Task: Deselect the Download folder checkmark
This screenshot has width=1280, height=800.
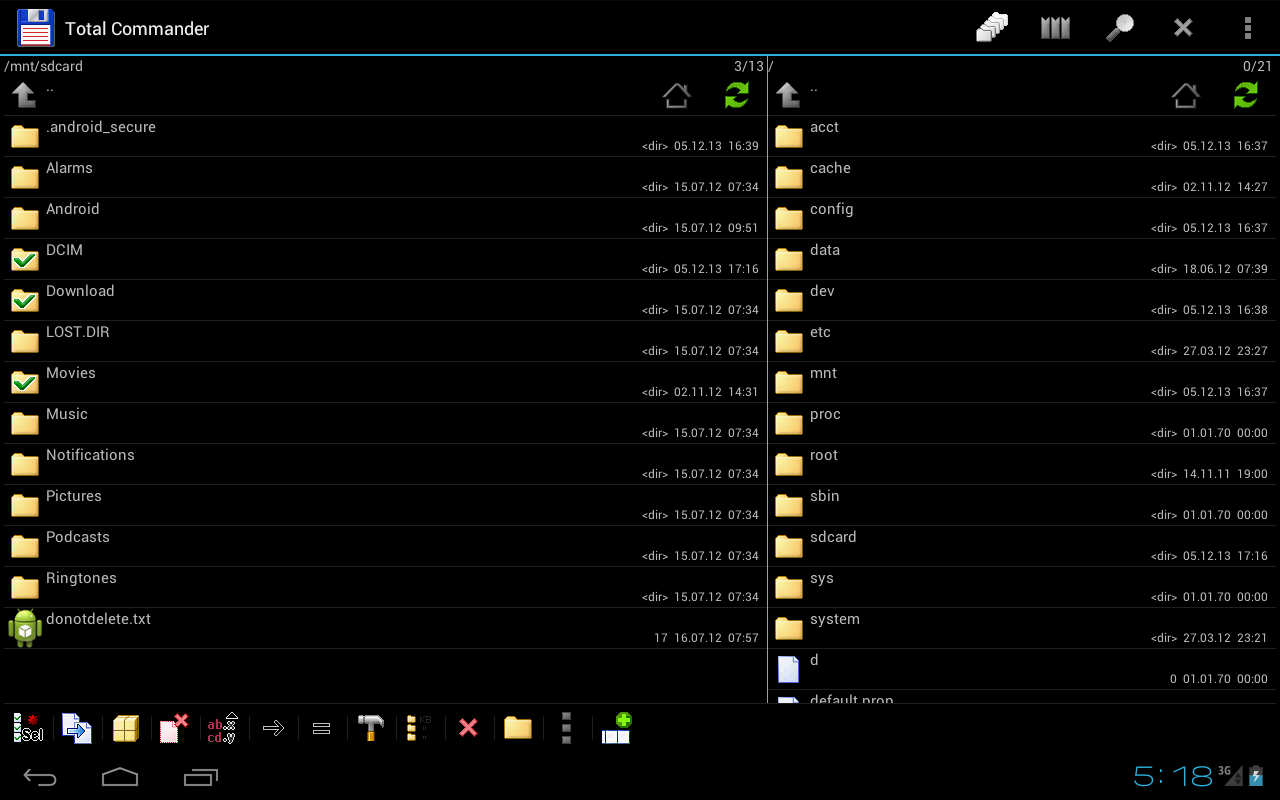Action: (24, 299)
